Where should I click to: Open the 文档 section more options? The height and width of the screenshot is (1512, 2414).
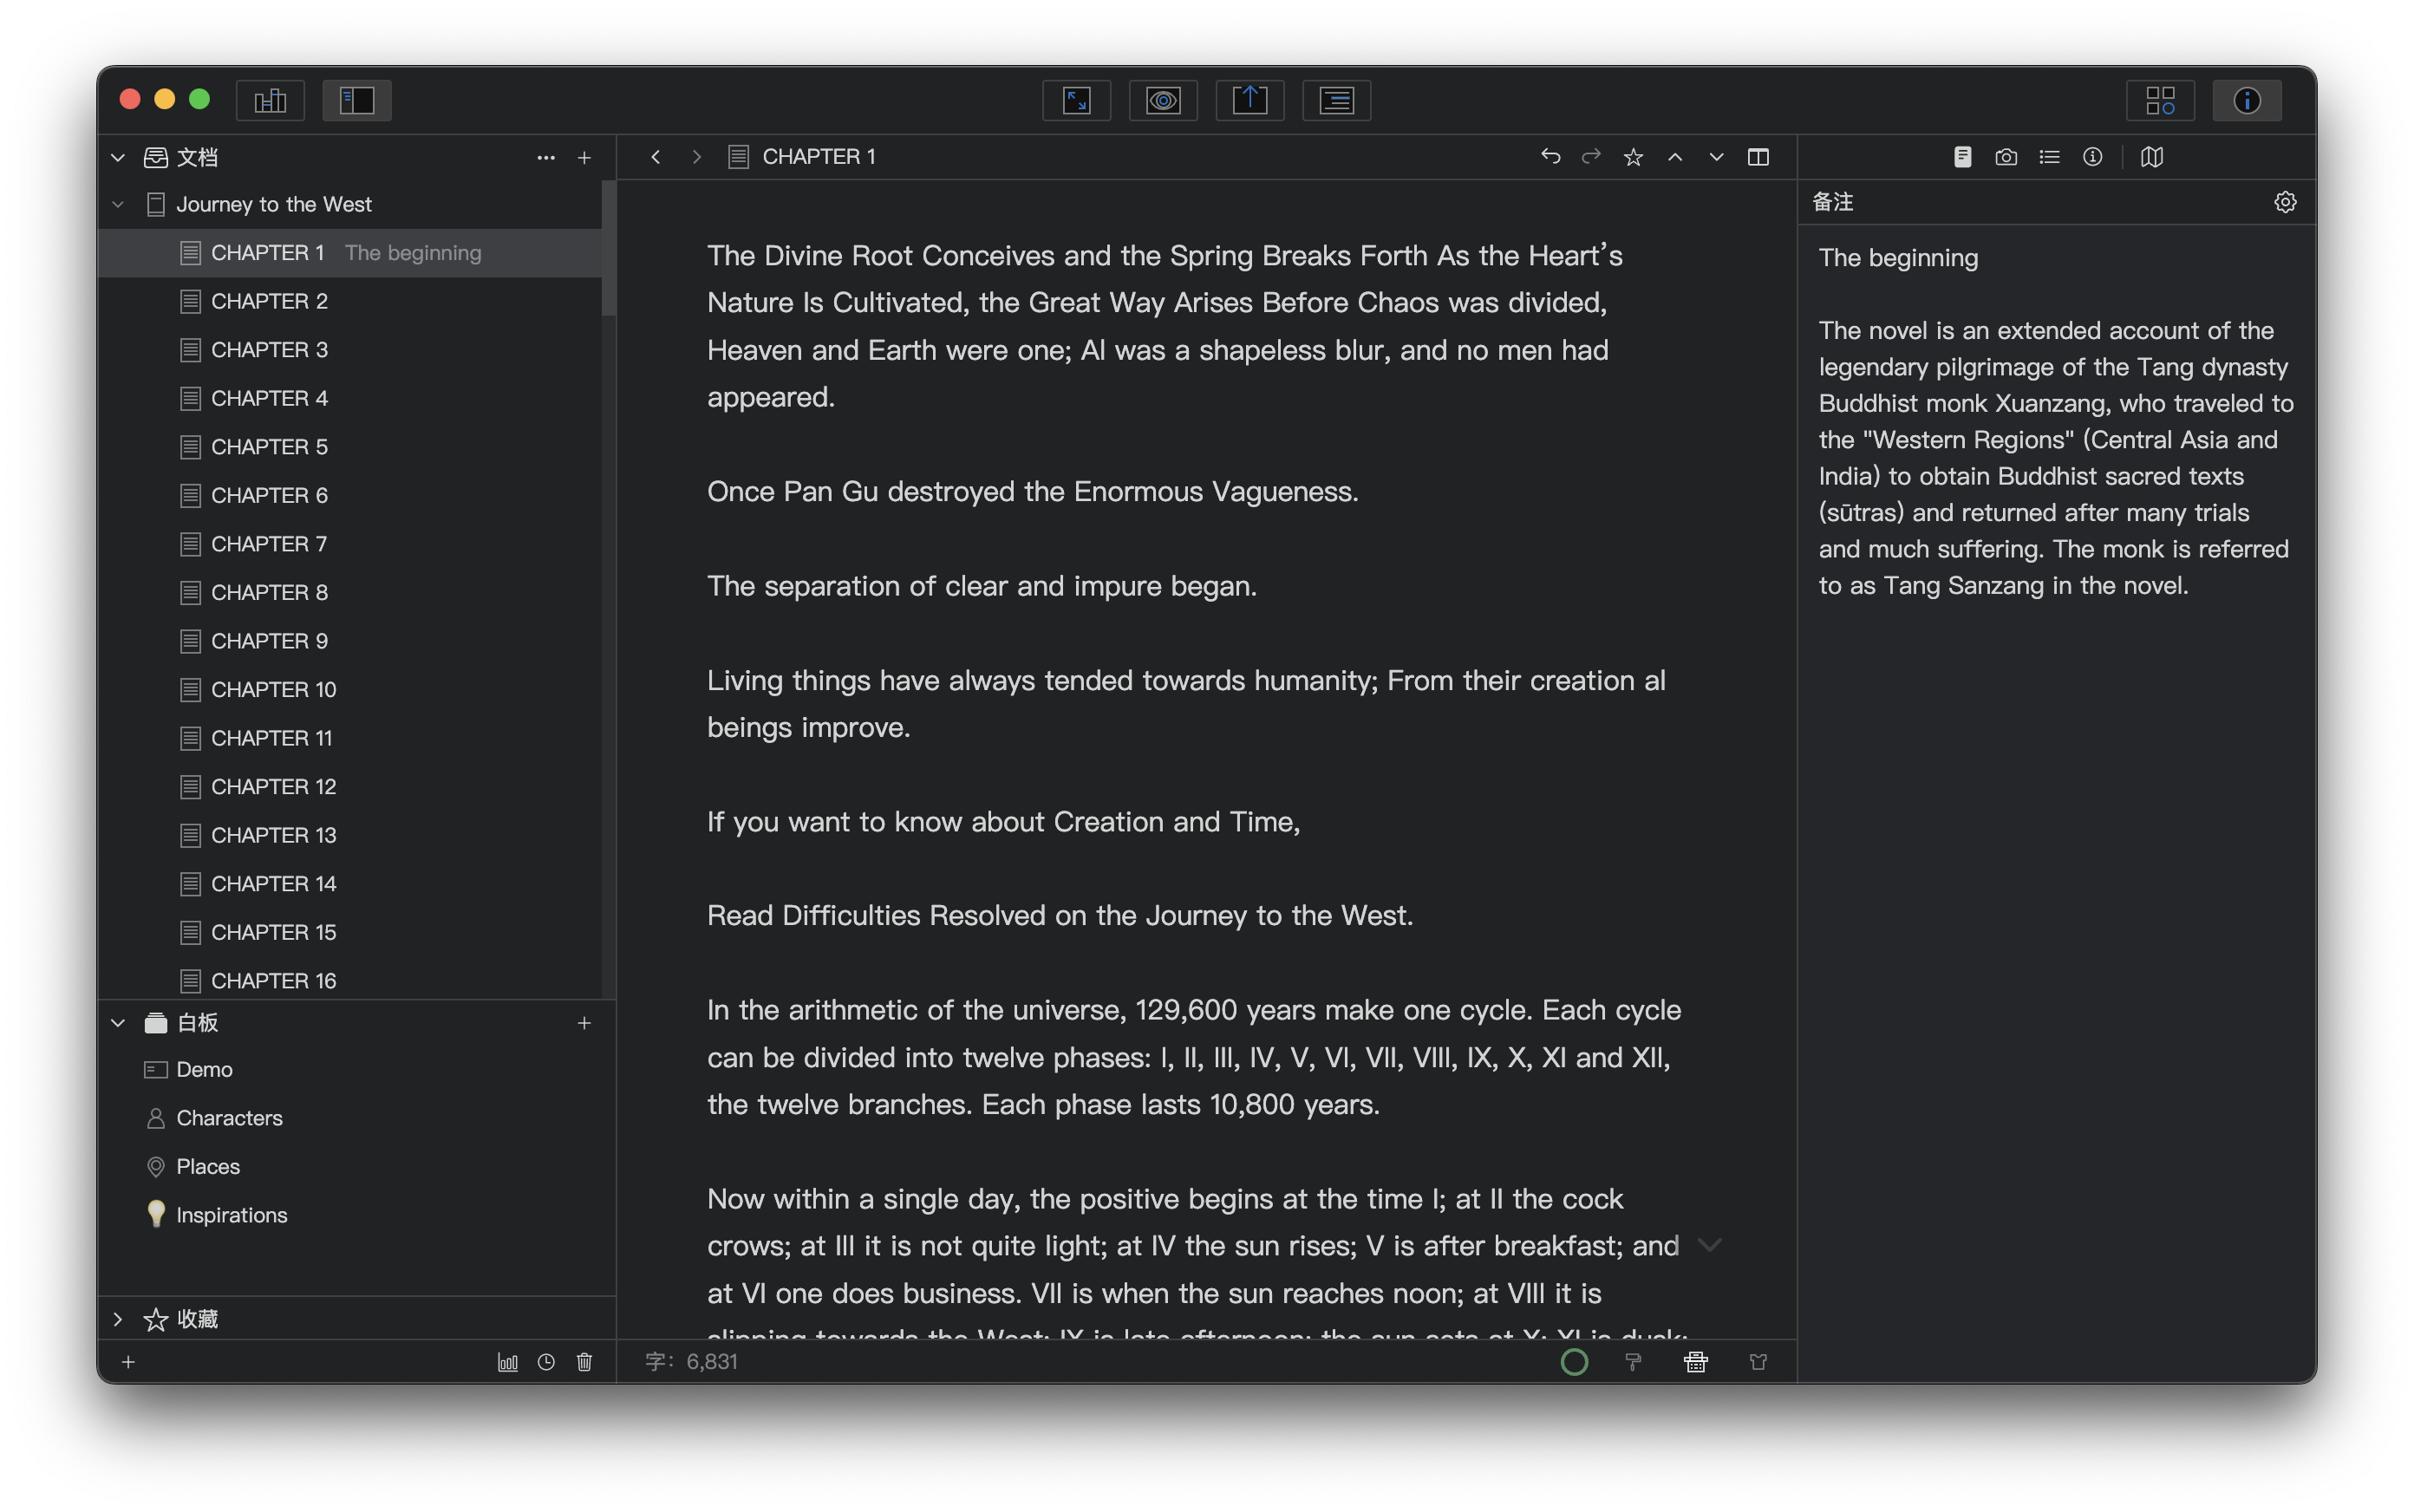click(546, 157)
